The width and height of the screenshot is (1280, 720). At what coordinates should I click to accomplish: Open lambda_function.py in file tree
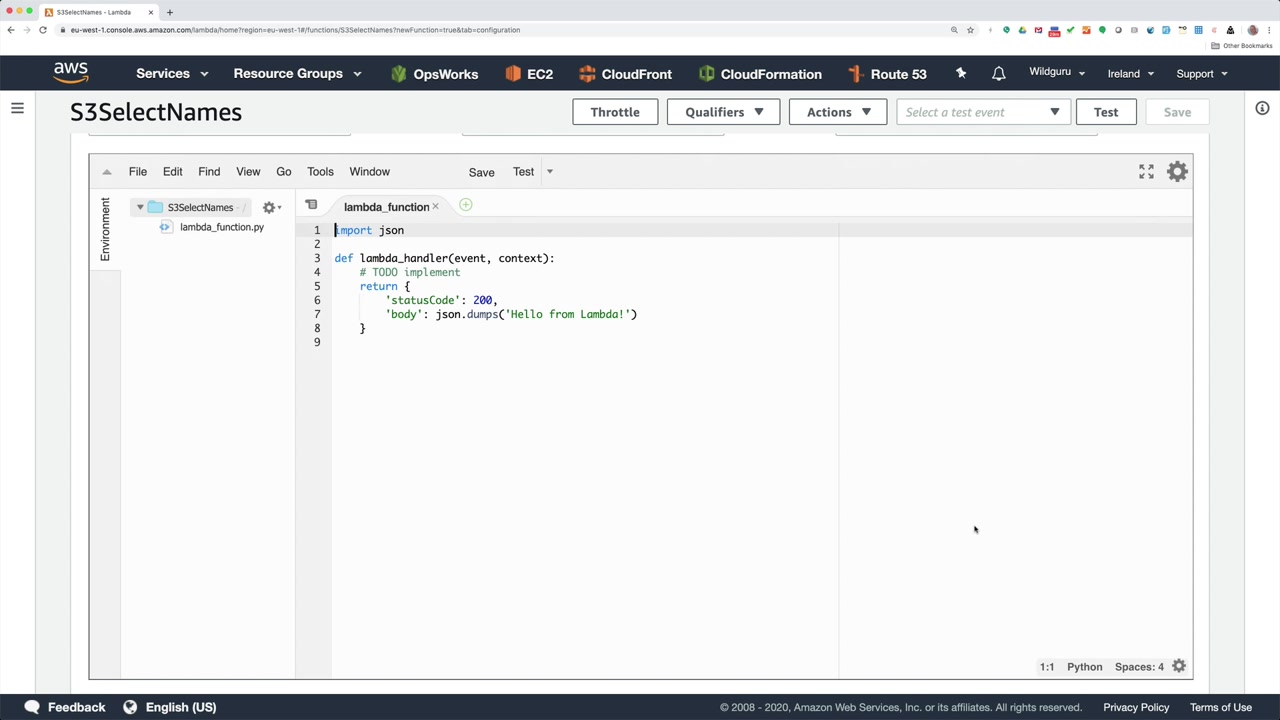point(221,227)
